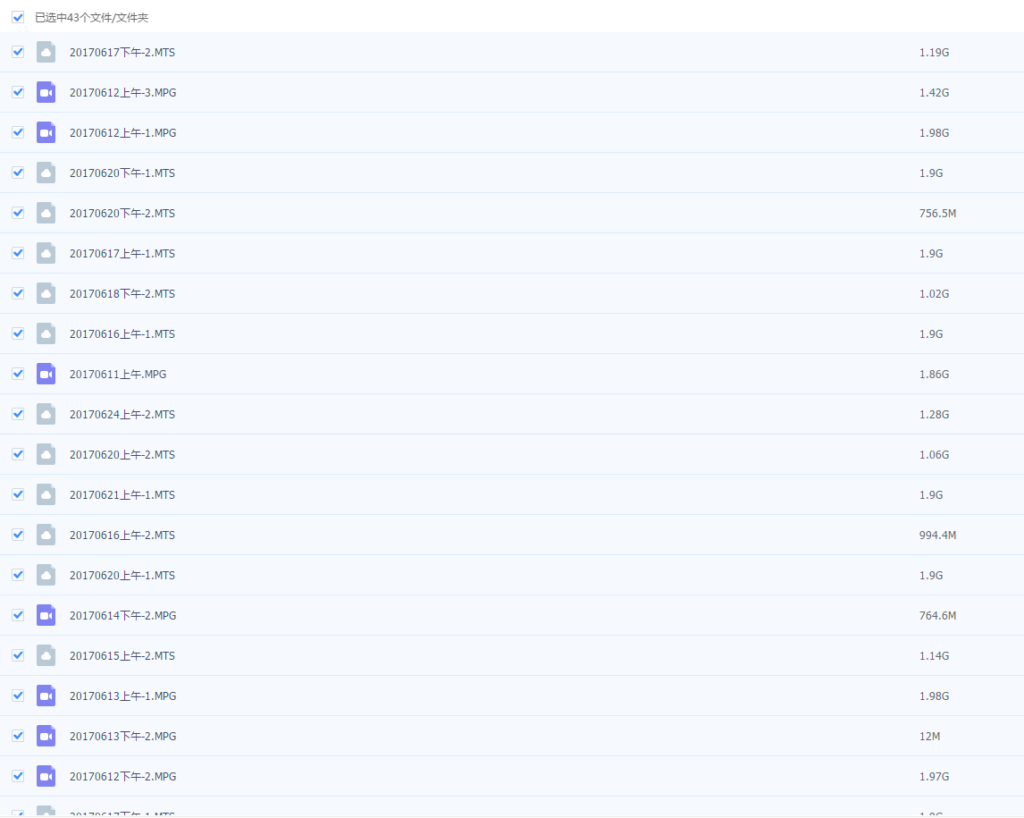Select the file name 20170620上午-2.MTS

pos(122,455)
